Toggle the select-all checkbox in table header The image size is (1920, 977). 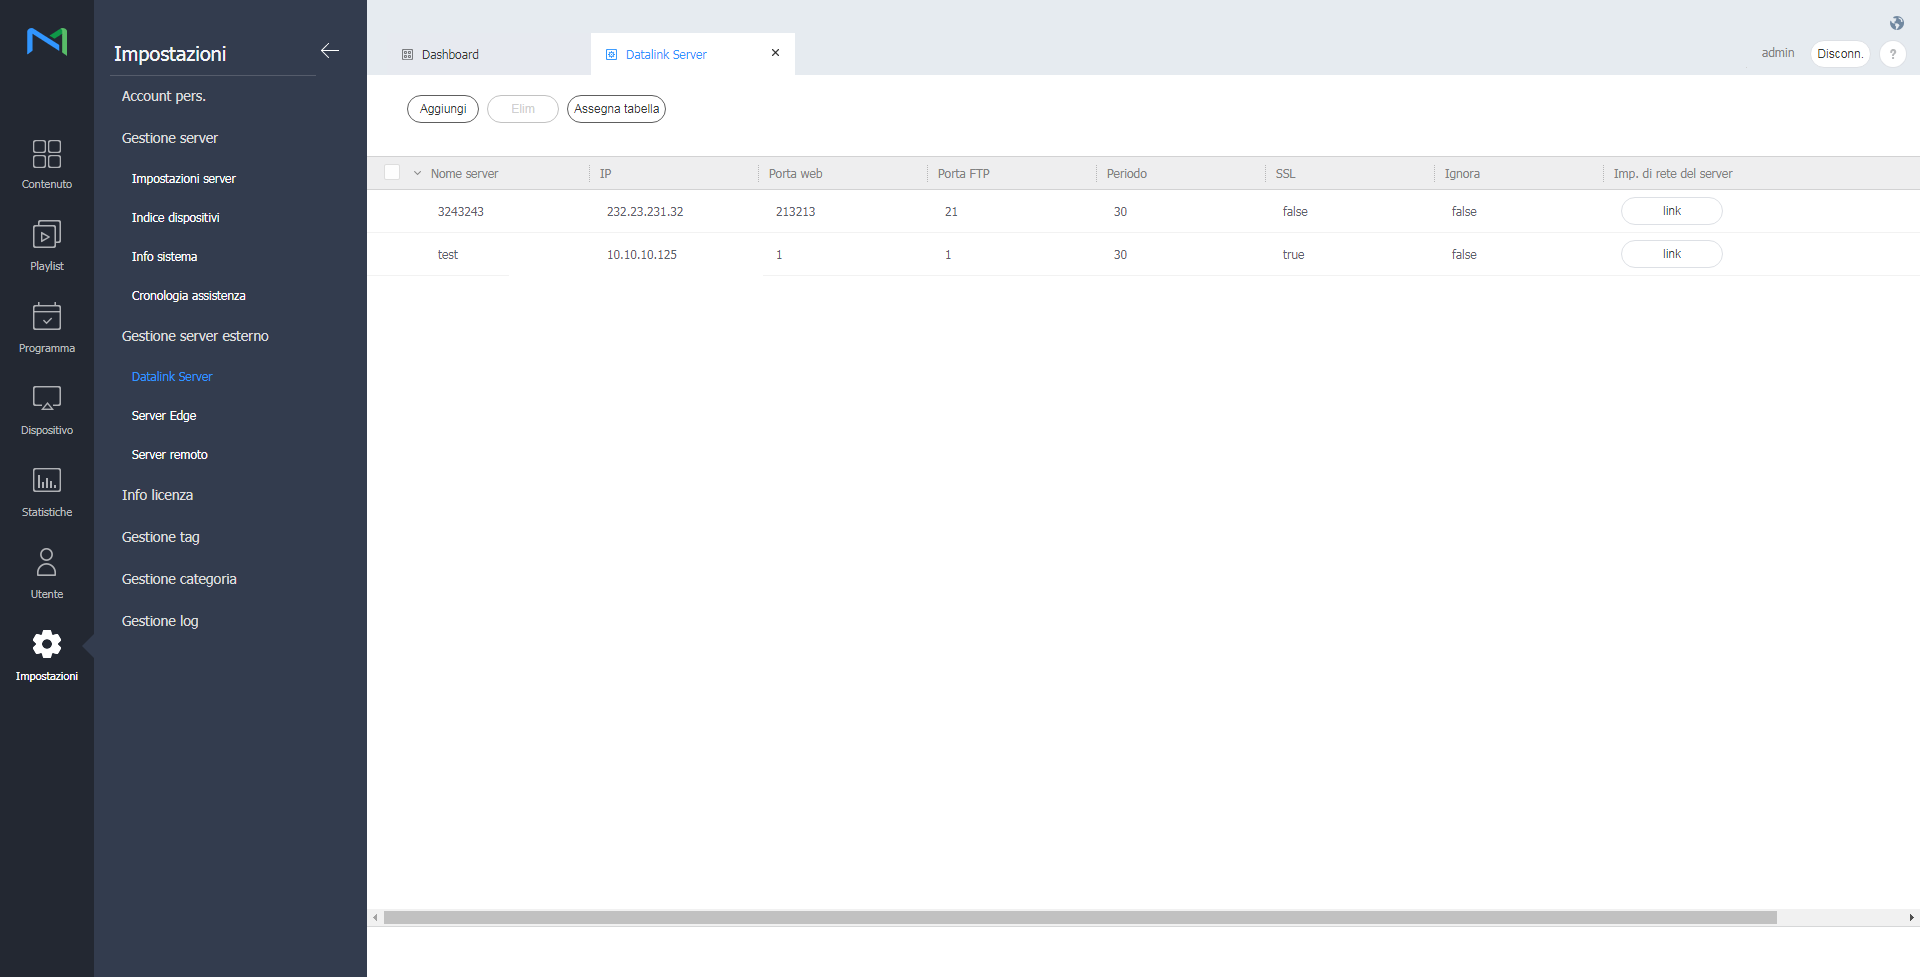[x=392, y=173]
